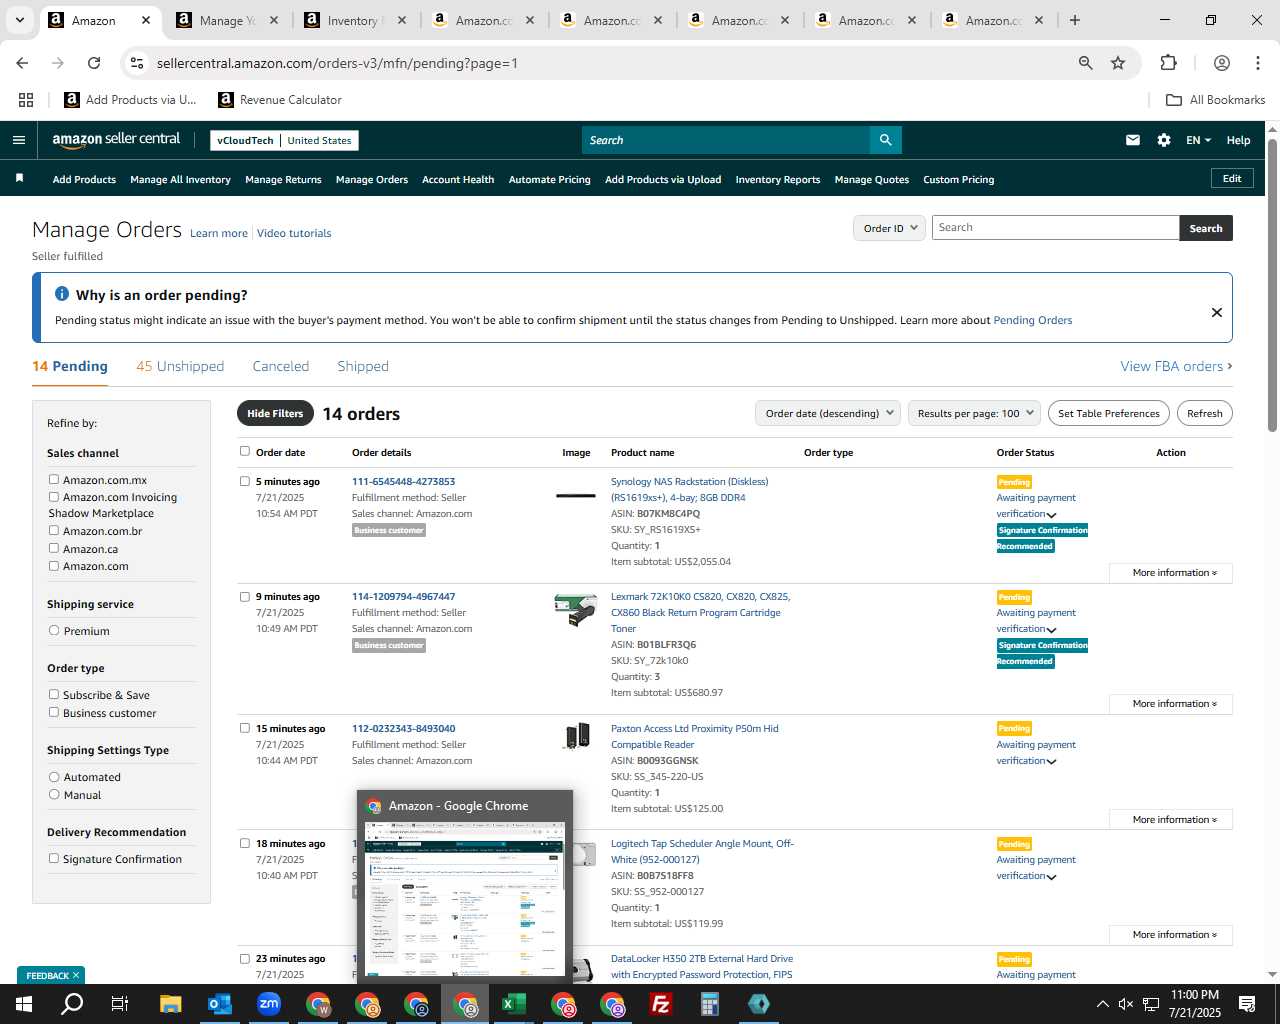Image resolution: width=1280 pixels, height=1024 pixels.
Task: Click the teal search magnifier button
Action: click(x=885, y=140)
